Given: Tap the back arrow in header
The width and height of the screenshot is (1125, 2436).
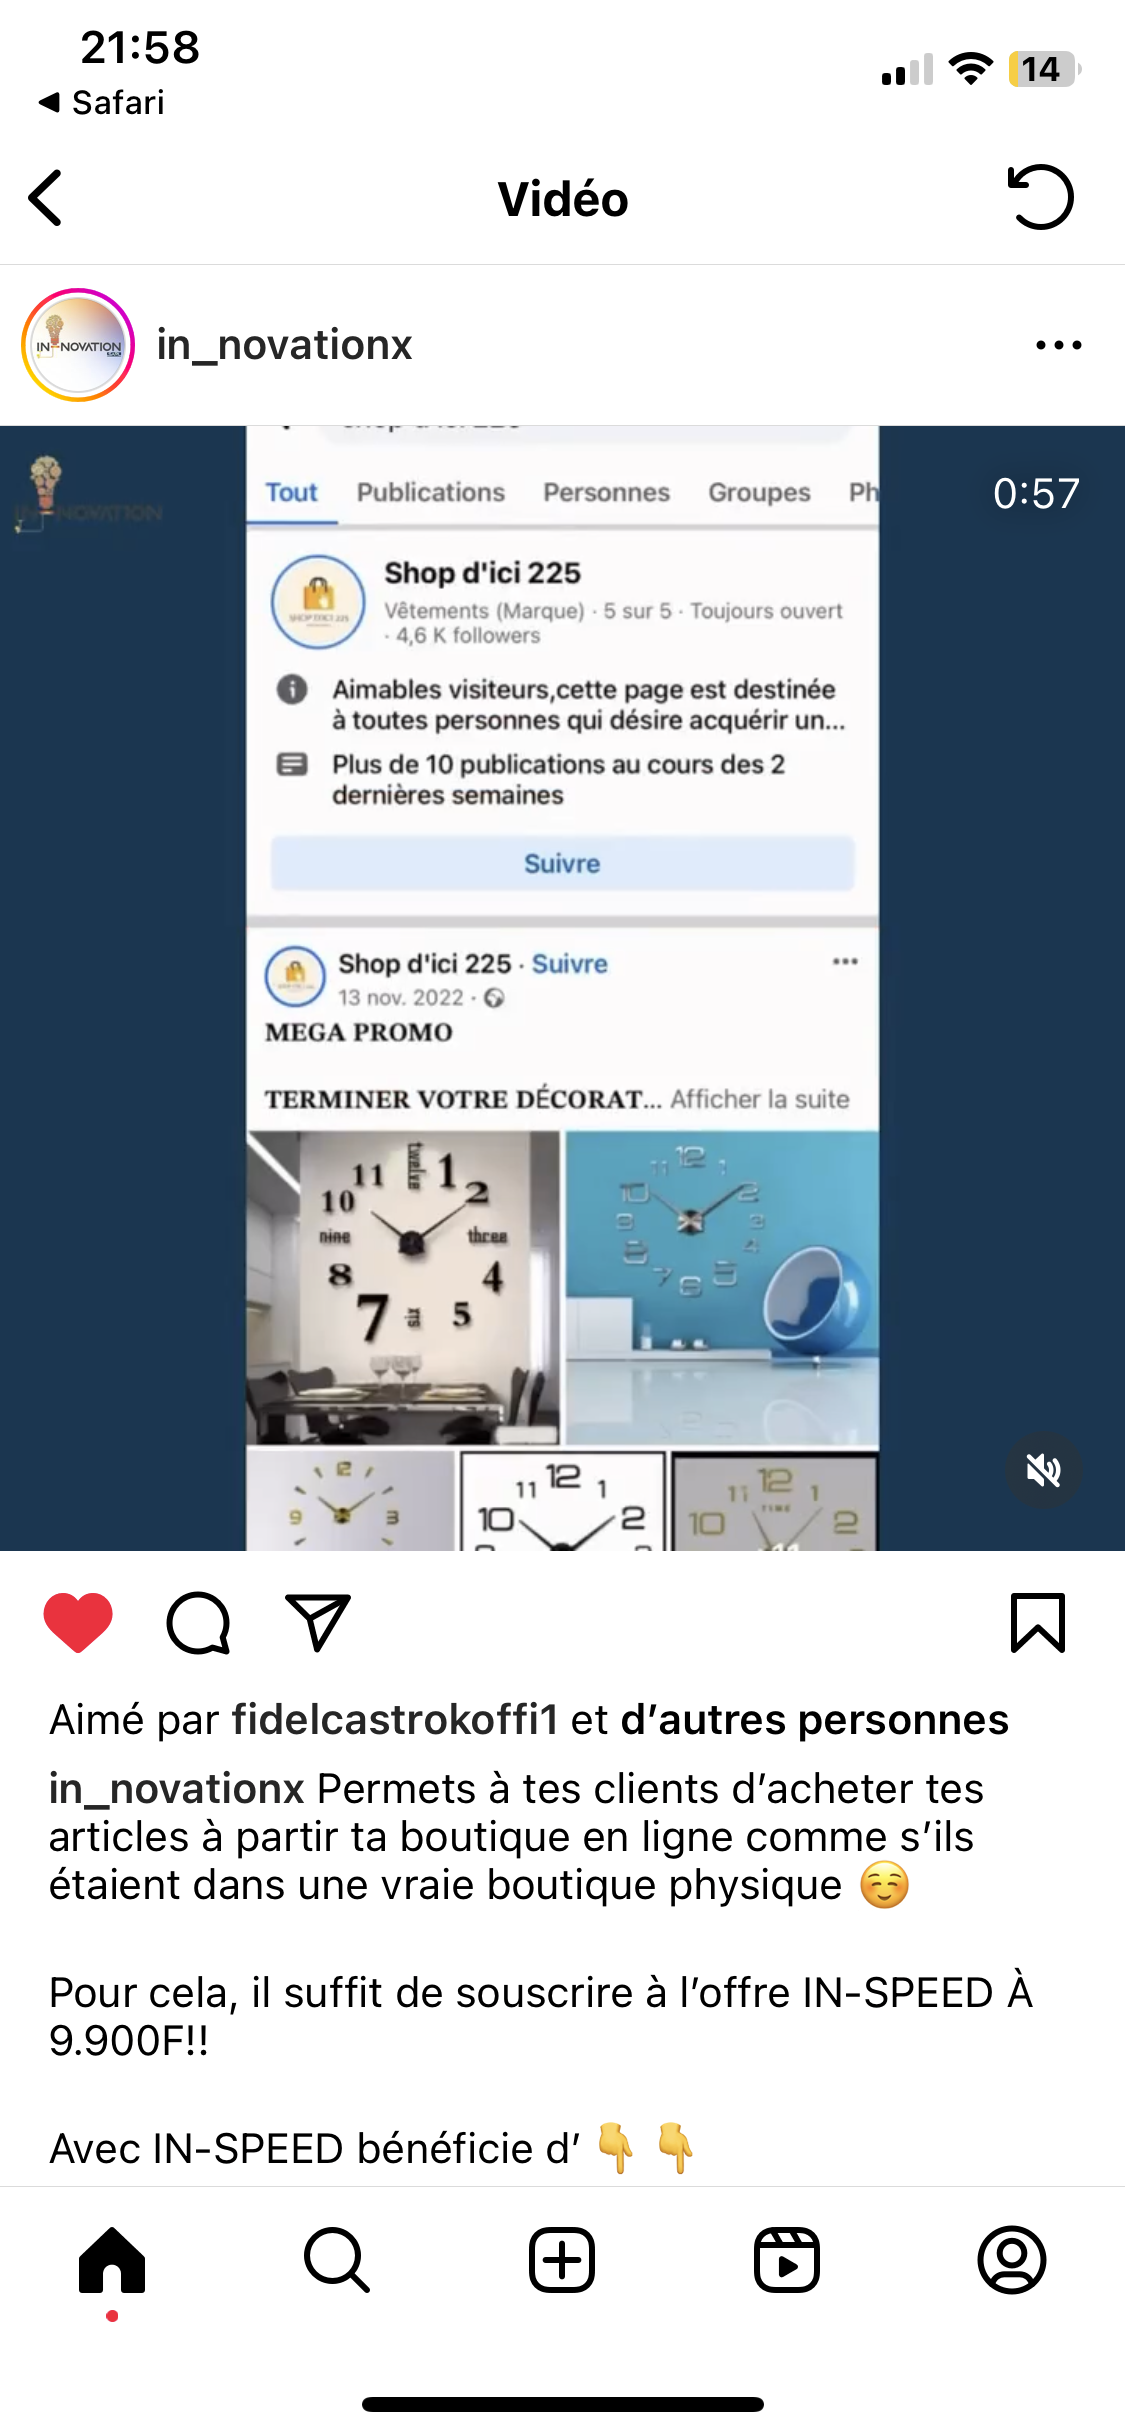Looking at the screenshot, I should (46, 198).
